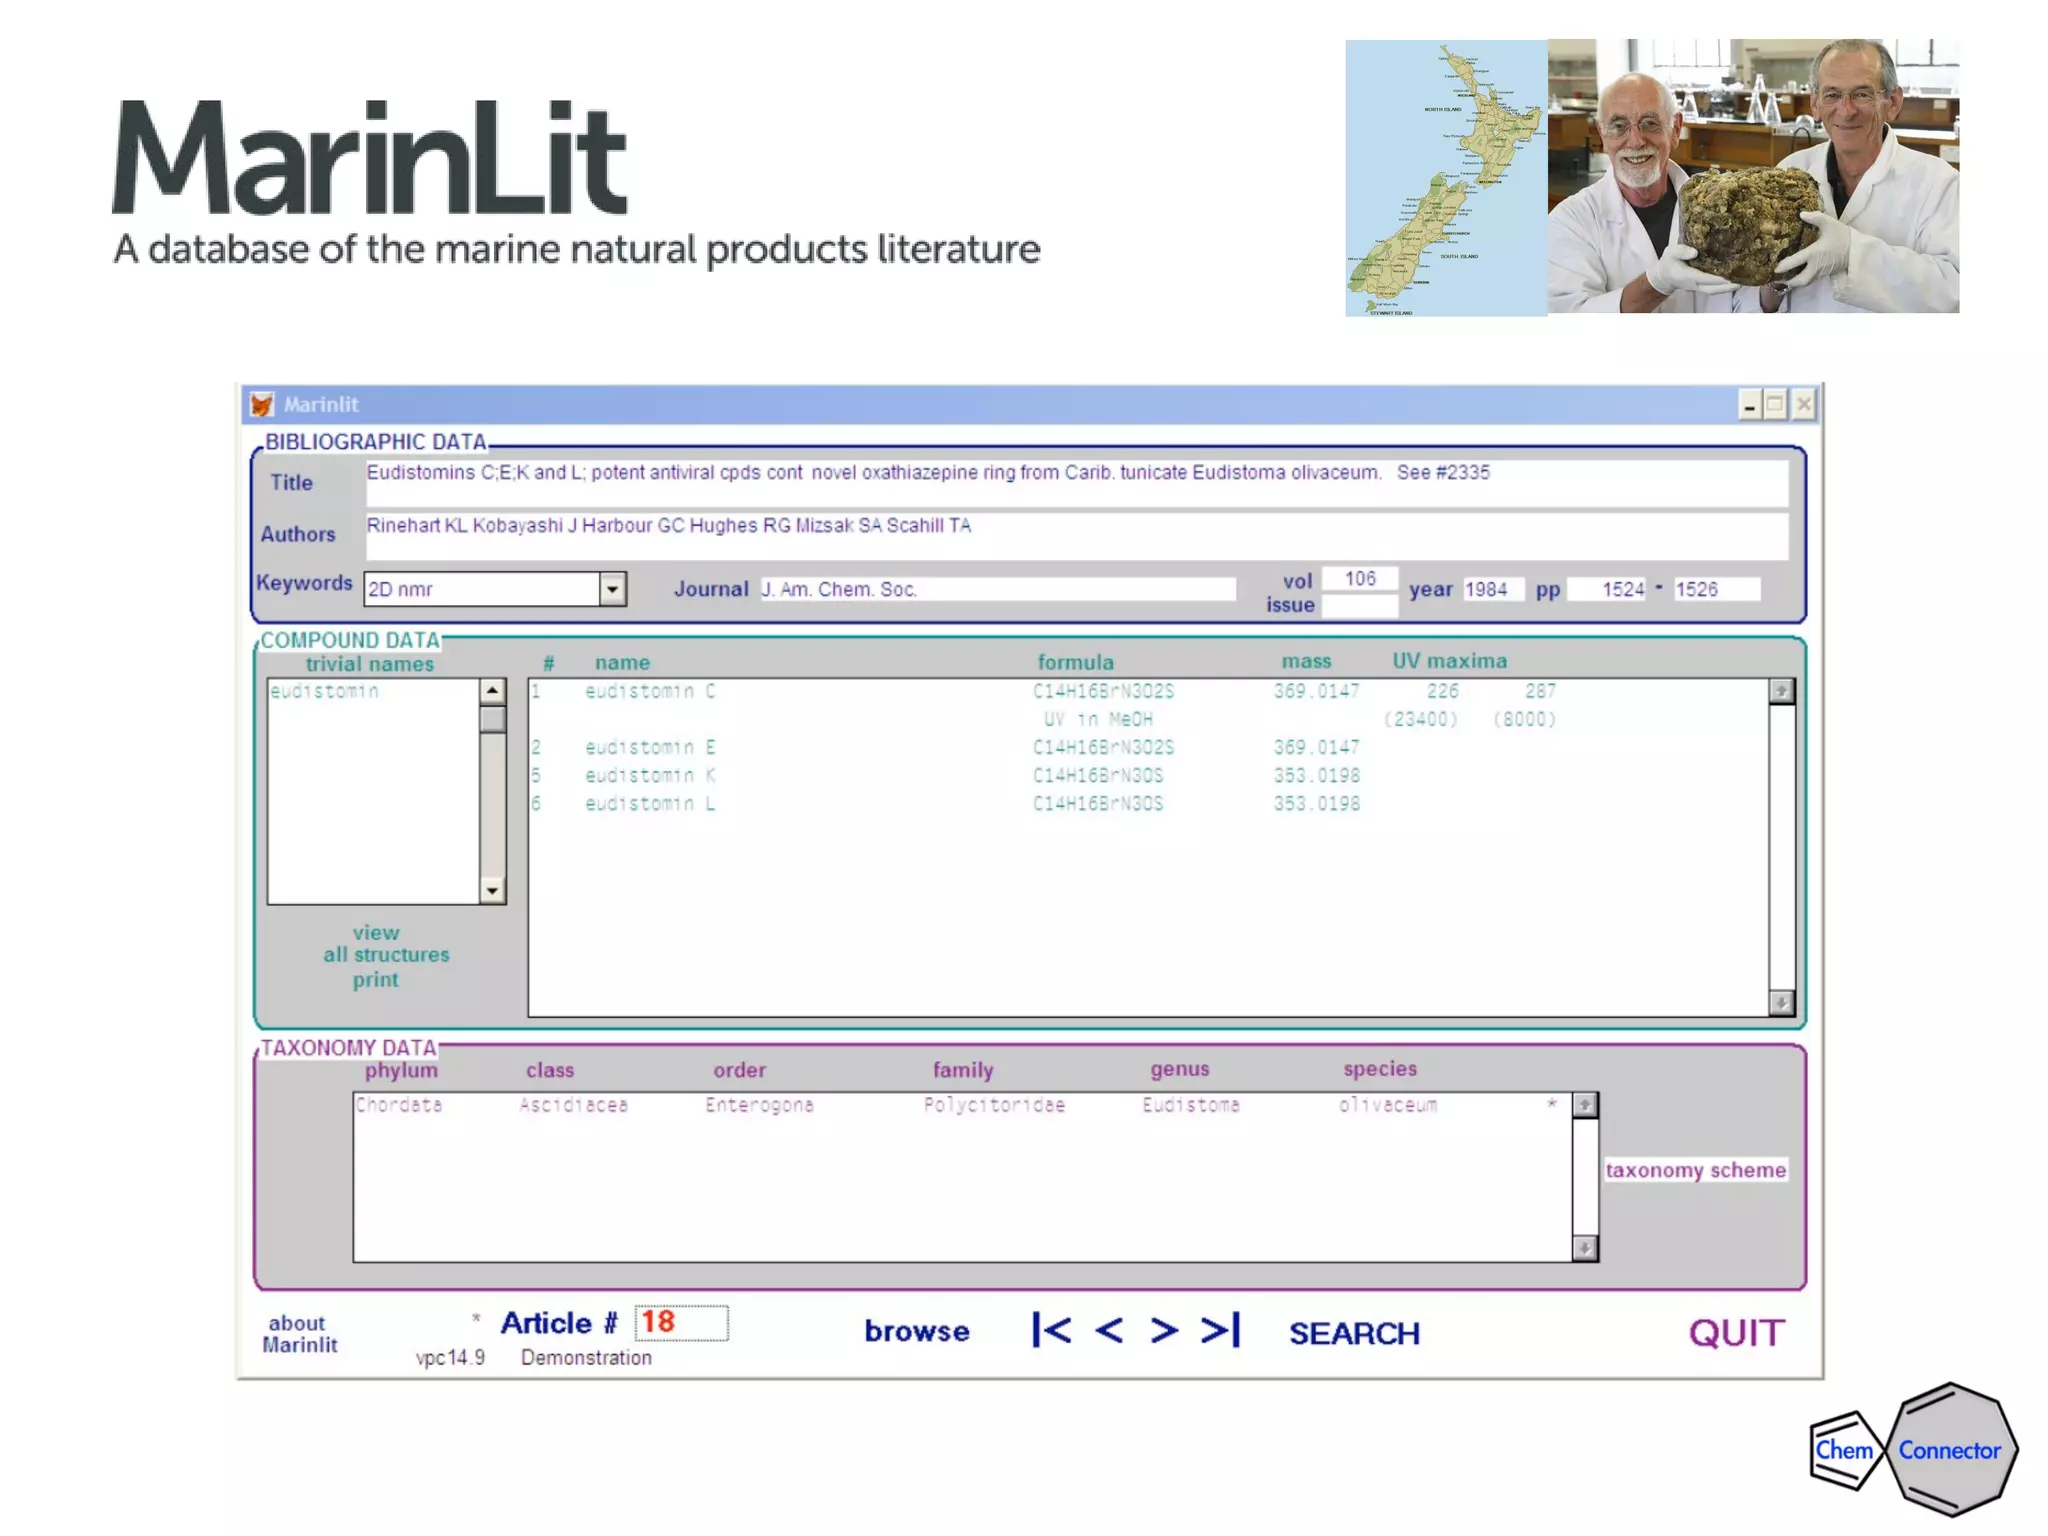
Task: Jump to last record with >| button
Action: (x=1221, y=1330)
